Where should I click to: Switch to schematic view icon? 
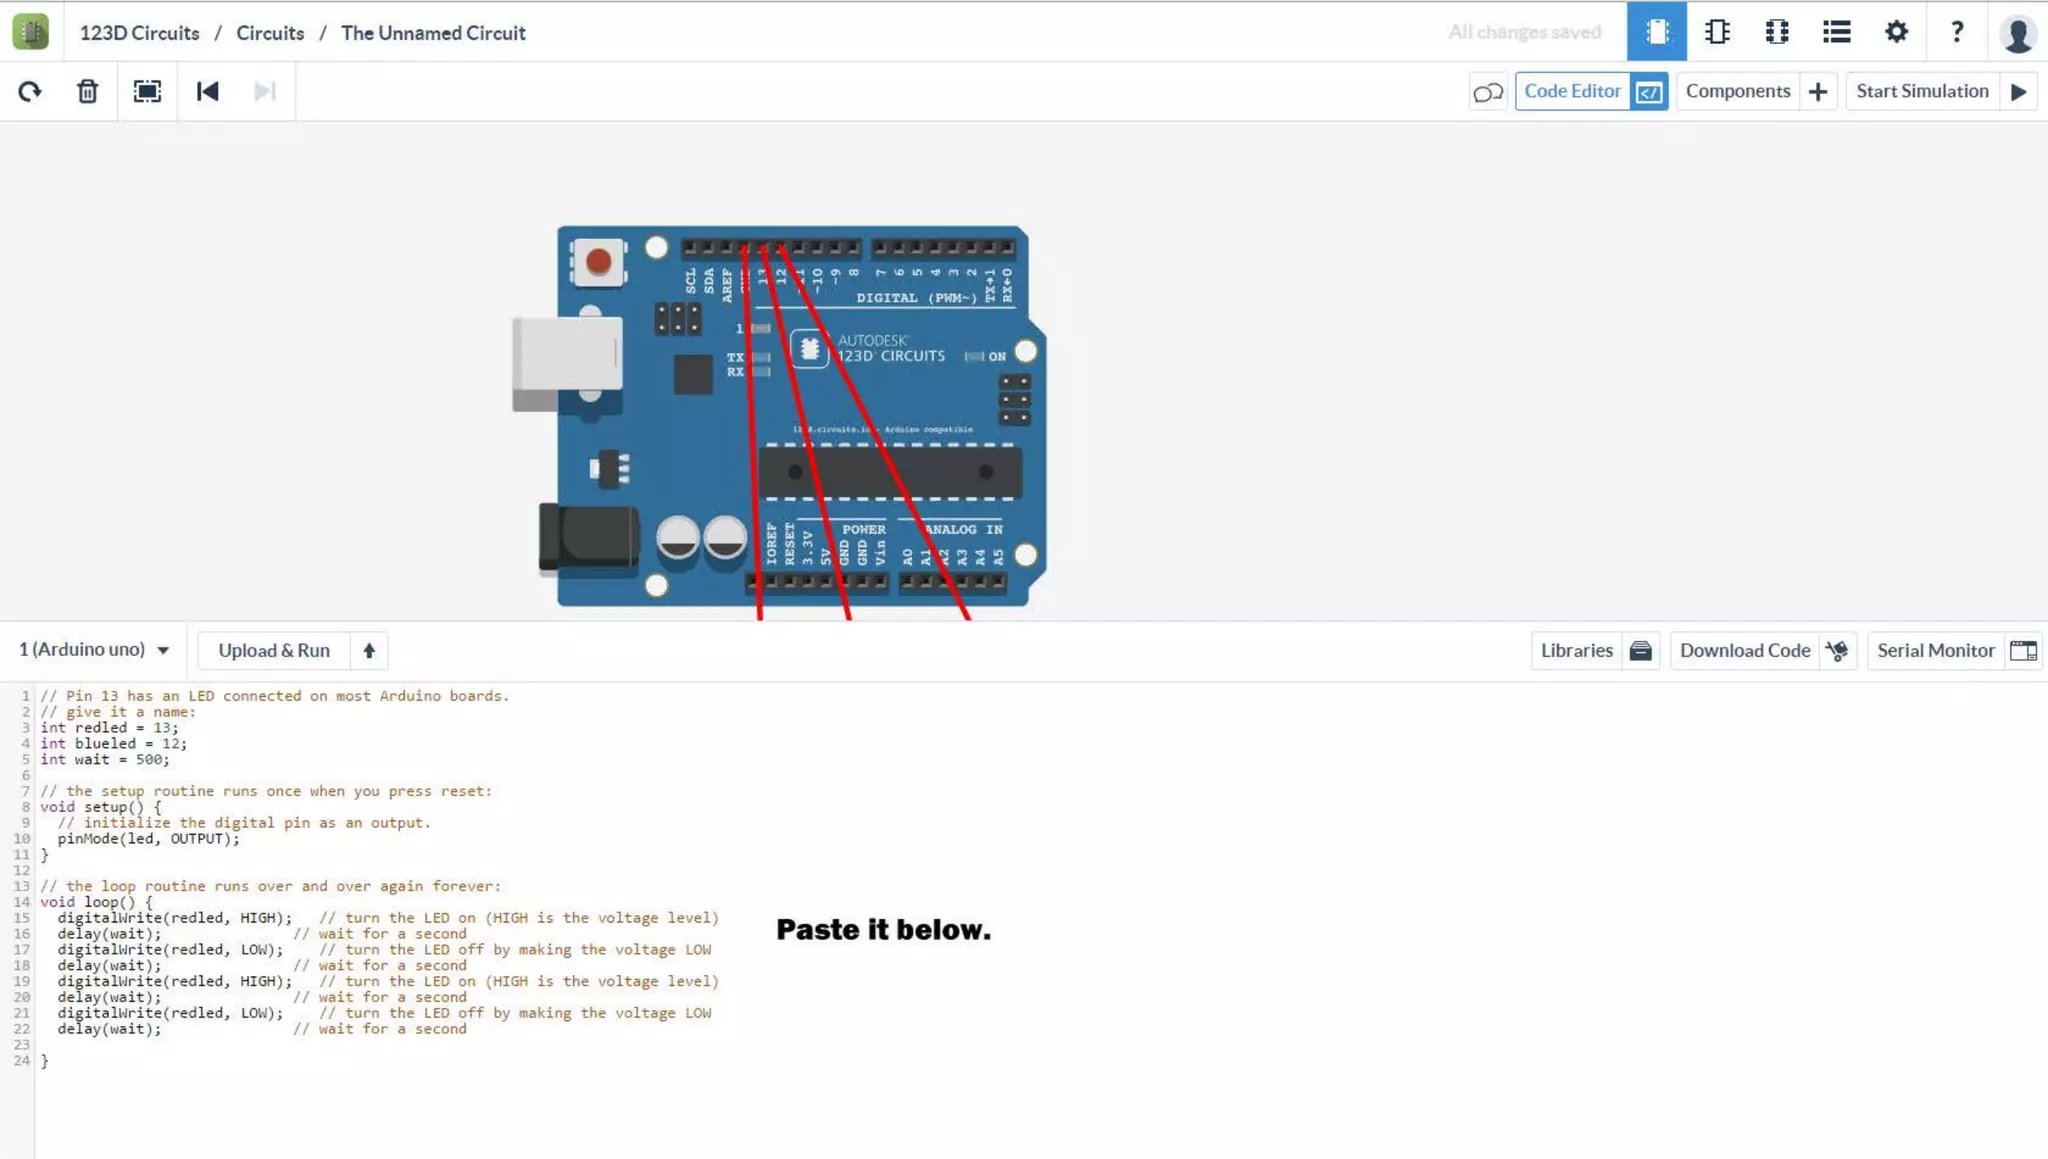point(1717,32)
